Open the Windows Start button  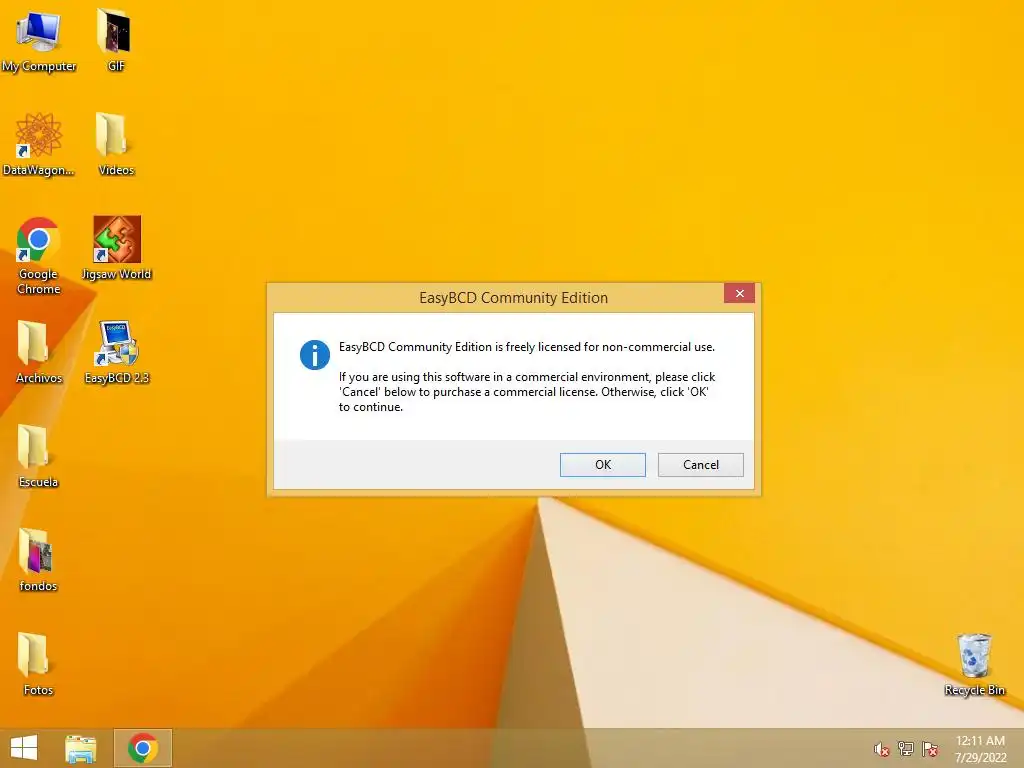tap(24, 748)
